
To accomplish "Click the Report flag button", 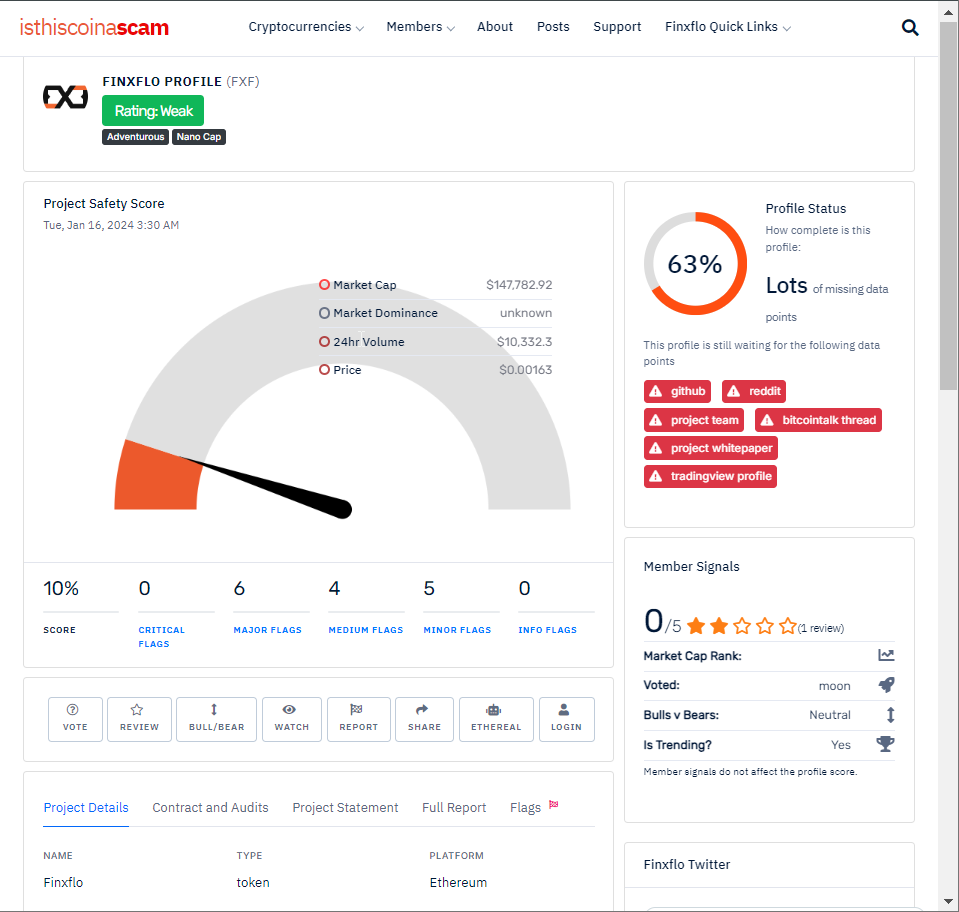I will pos(359,719).
